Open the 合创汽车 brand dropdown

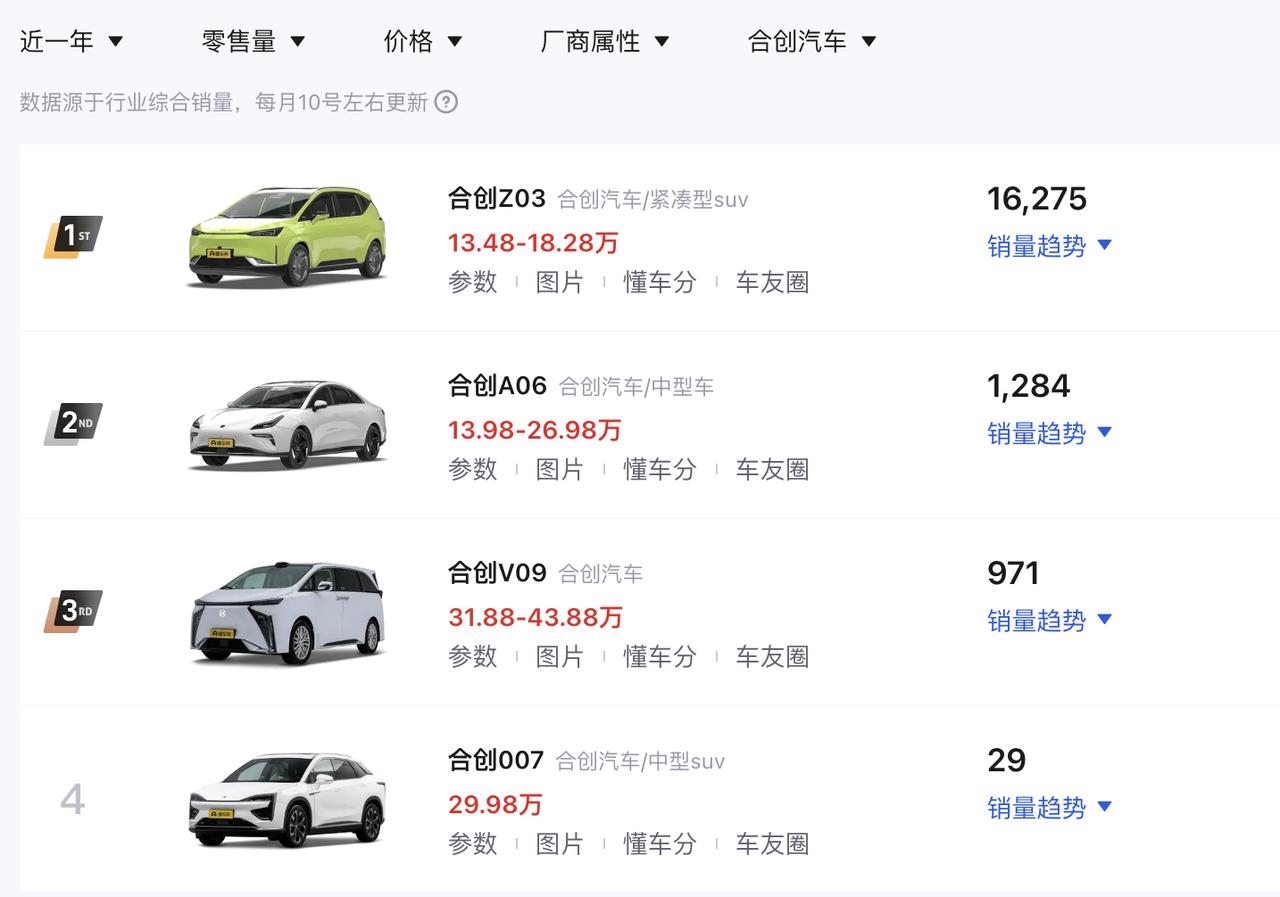[x=812, y=41]
